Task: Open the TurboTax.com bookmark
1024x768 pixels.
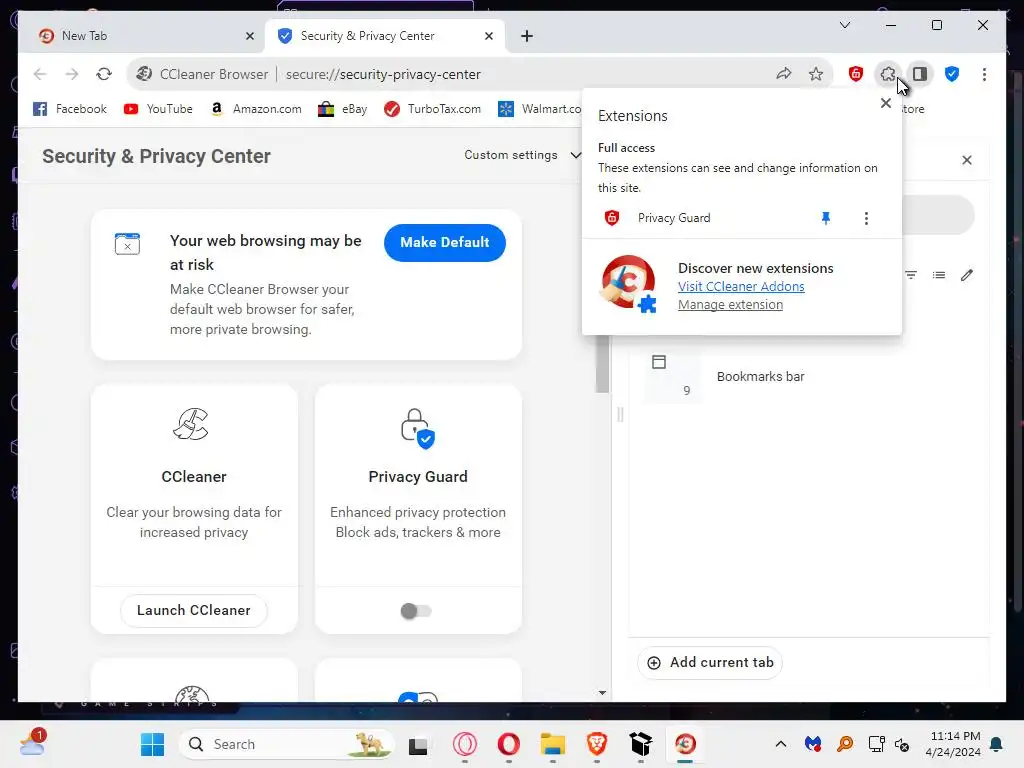Action: click(432, 109)
